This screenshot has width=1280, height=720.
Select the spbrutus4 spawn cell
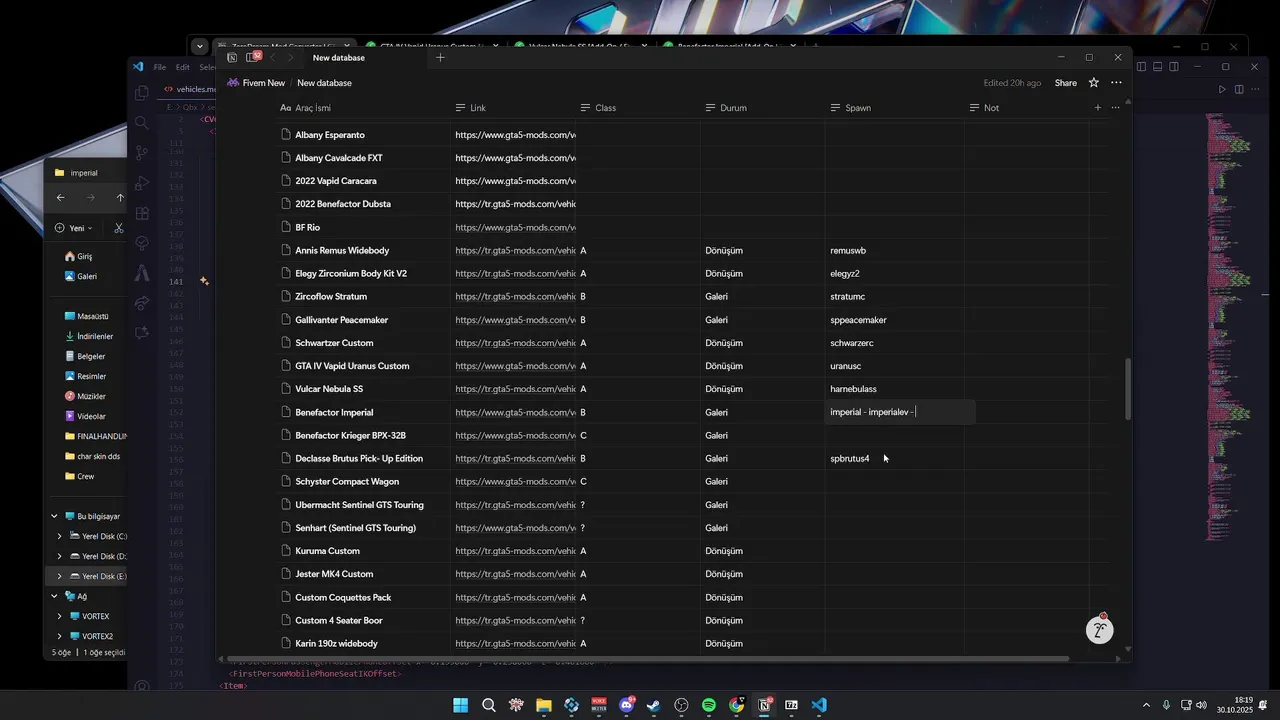(x=894, y=458)
